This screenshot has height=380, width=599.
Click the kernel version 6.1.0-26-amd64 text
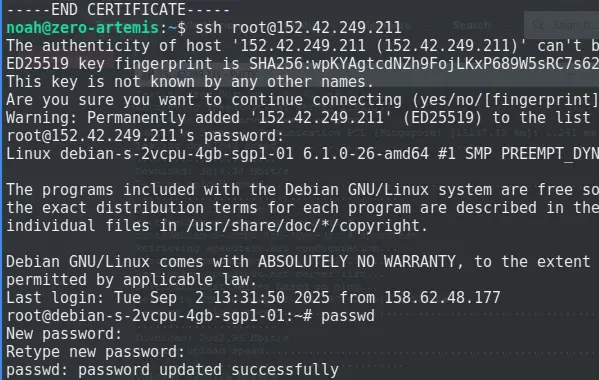(366, 154)
